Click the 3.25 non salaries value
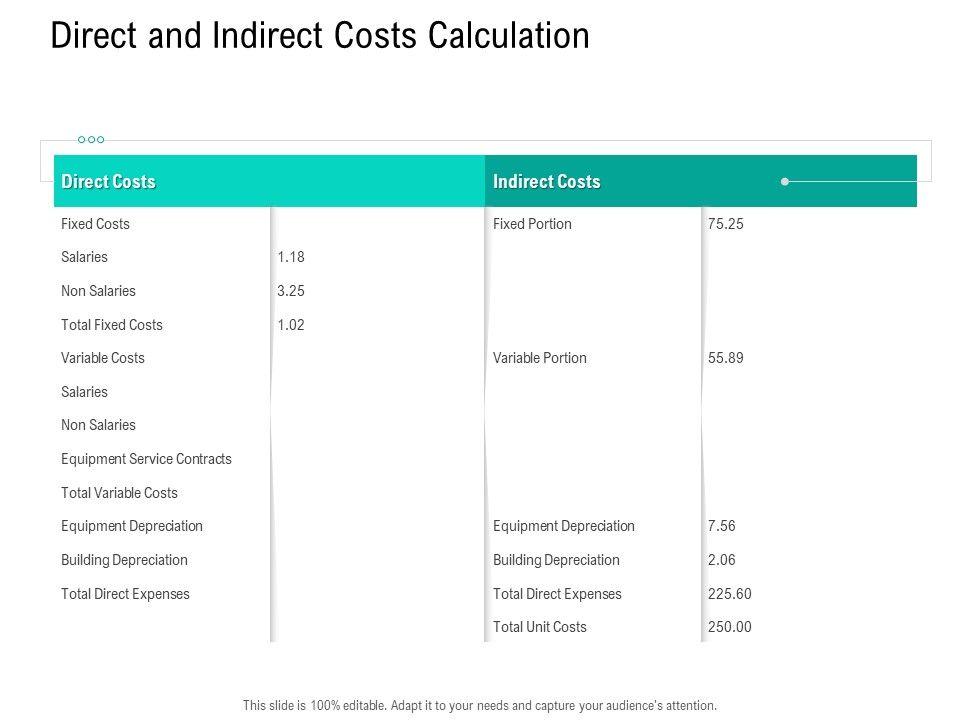960x720 pixels. point(291,291)
